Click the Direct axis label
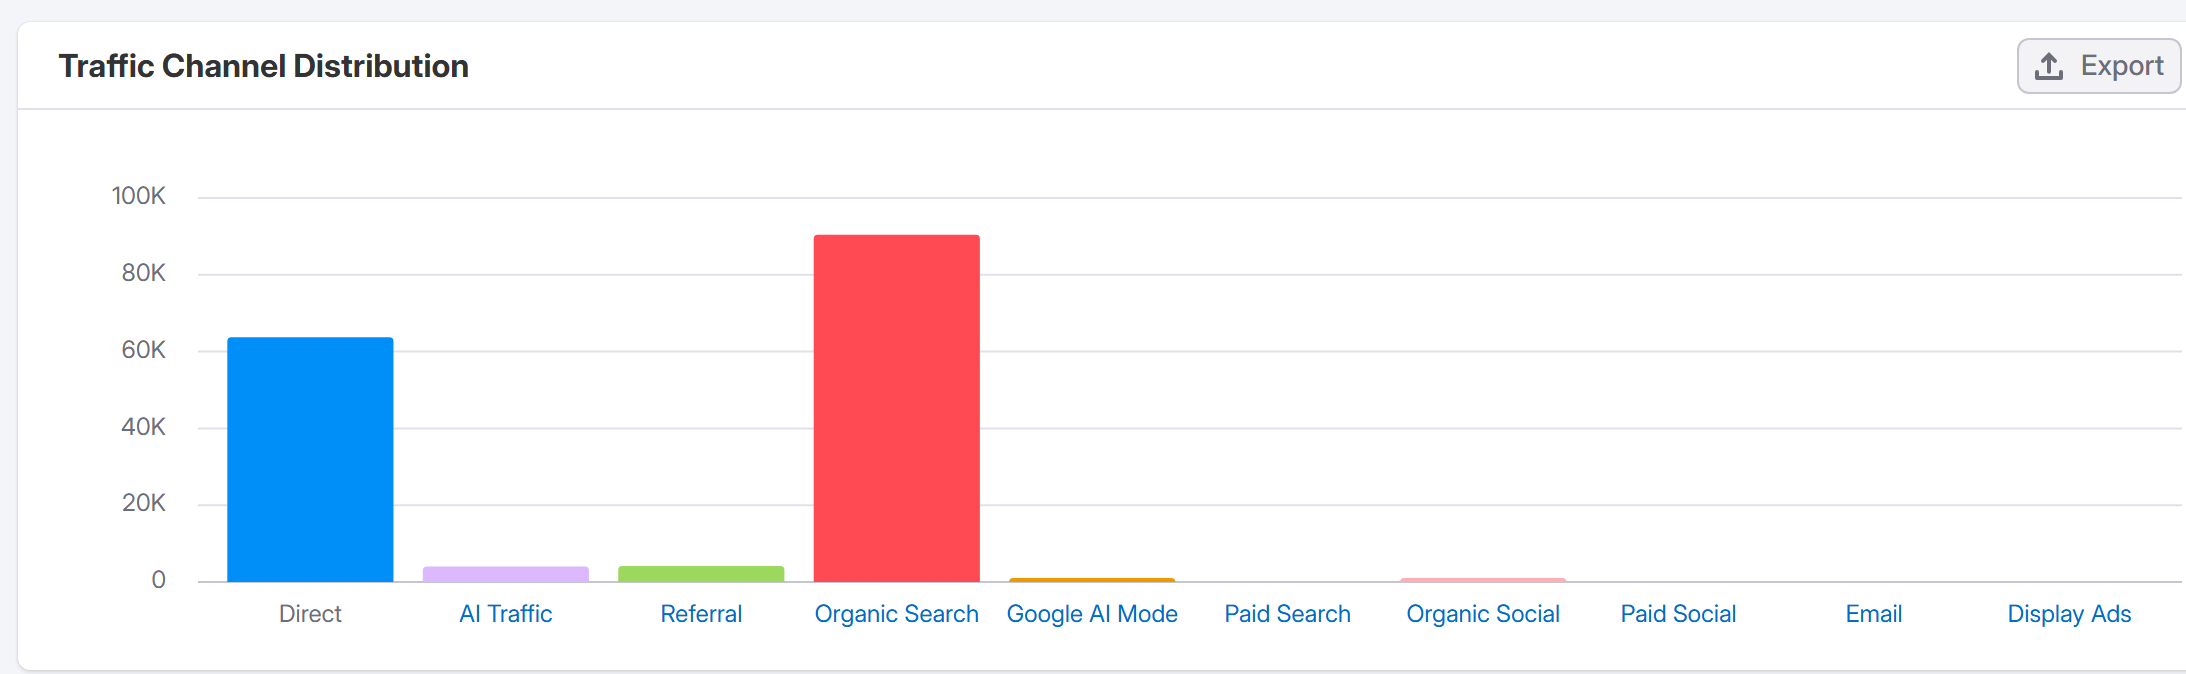 310,614
